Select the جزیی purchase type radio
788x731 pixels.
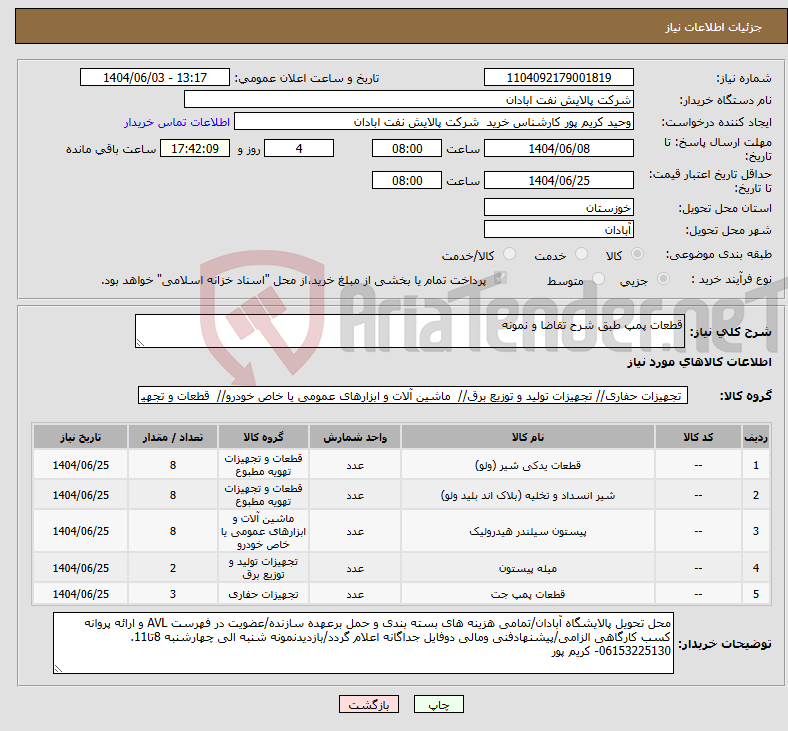point(663,279)
